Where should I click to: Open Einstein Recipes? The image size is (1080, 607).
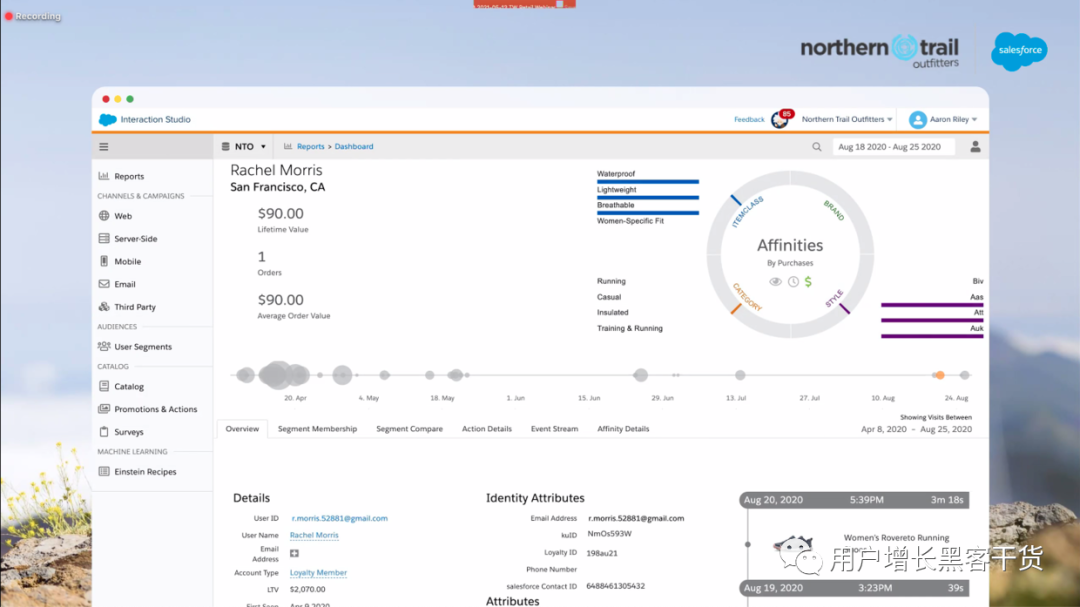click(x=145, y=472)
